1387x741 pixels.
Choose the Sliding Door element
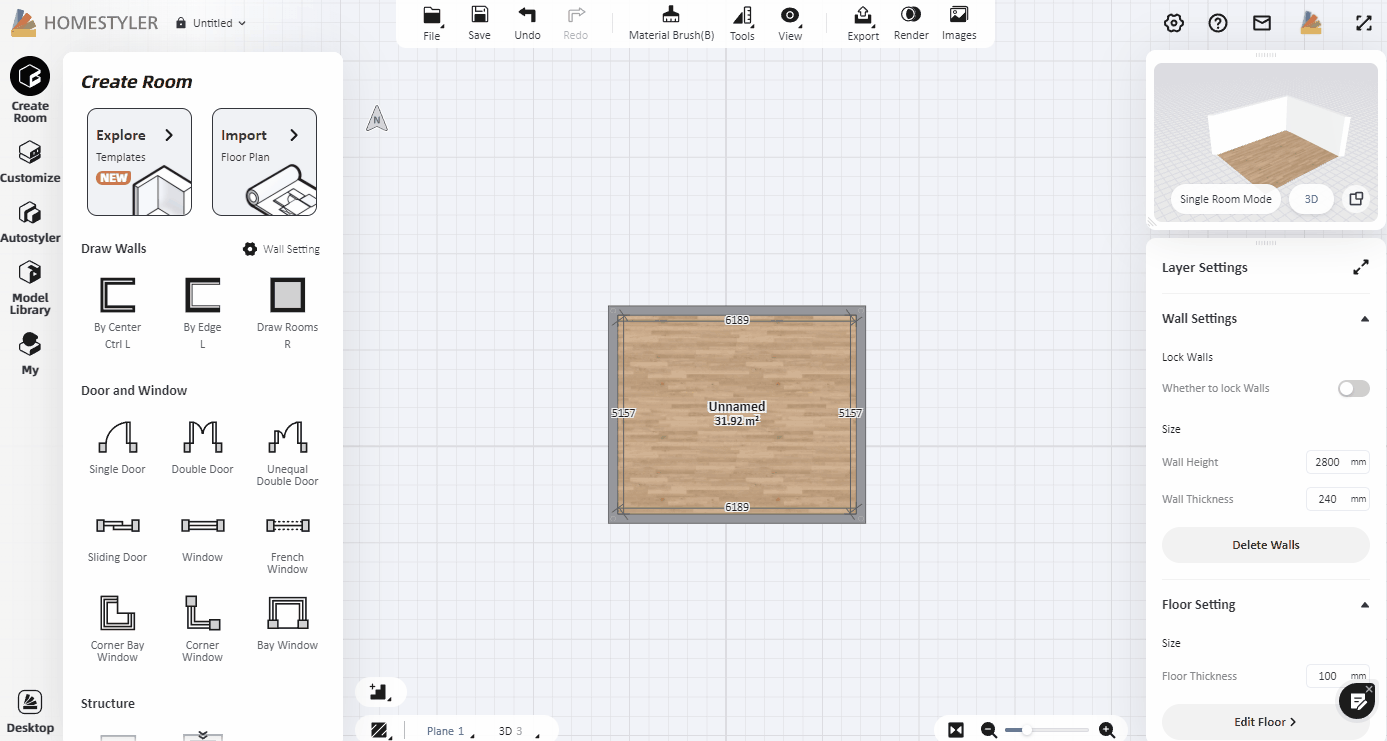click(117, 526)
